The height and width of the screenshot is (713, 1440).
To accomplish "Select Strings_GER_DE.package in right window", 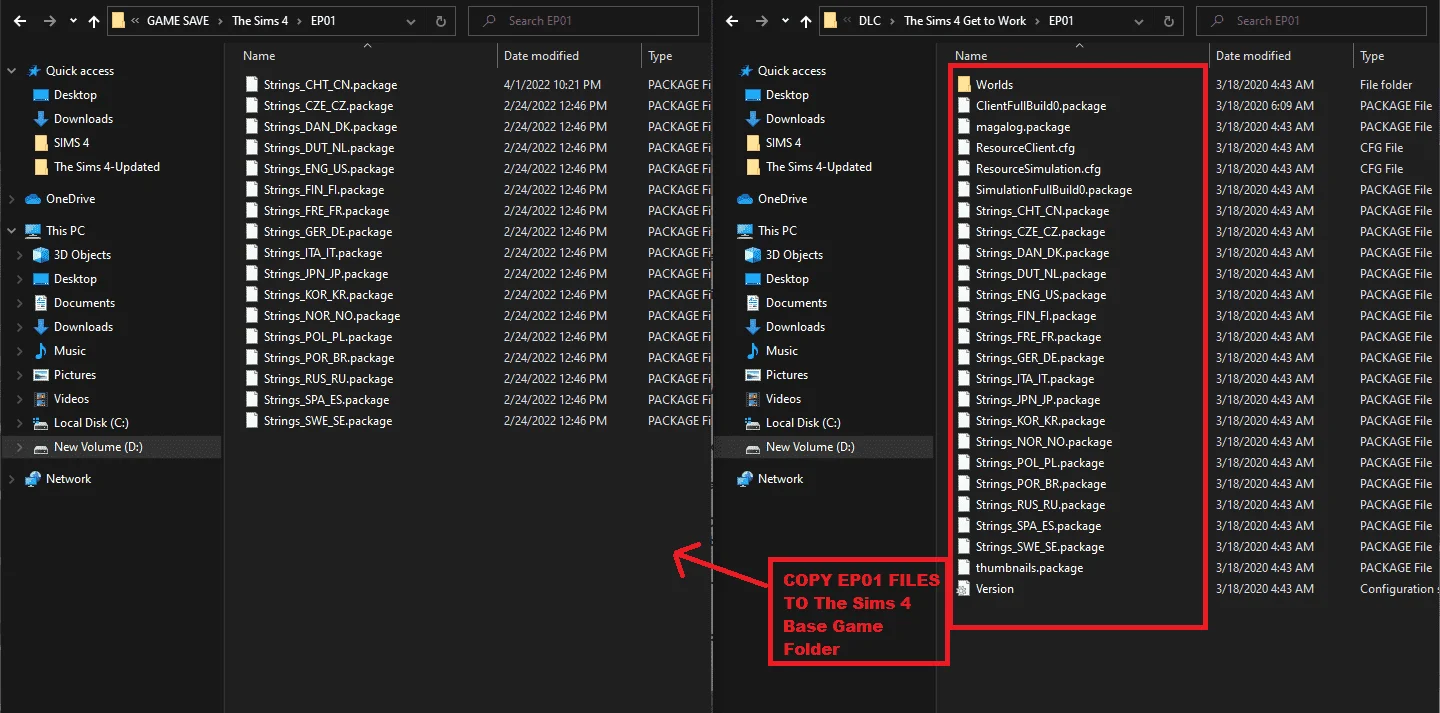I will (x=1040, y=358).
